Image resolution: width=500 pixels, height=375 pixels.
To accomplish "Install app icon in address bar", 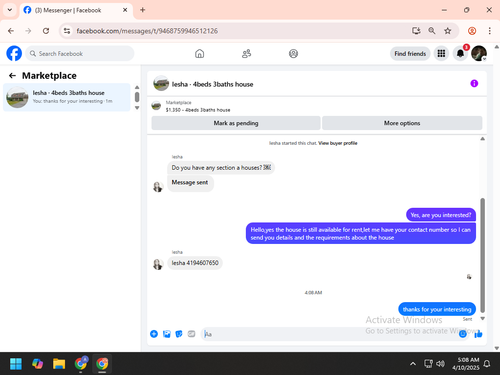I will click(x=416, y=31).
